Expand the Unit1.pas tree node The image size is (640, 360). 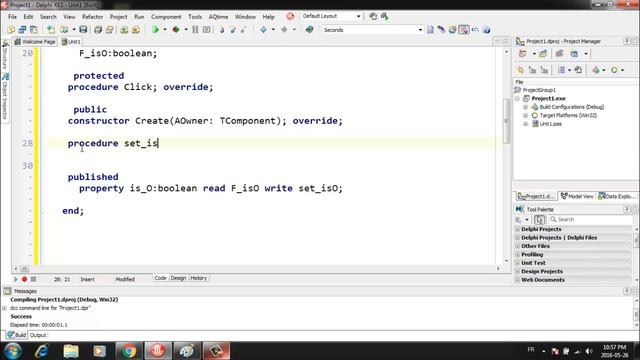(x=526, y=124)
